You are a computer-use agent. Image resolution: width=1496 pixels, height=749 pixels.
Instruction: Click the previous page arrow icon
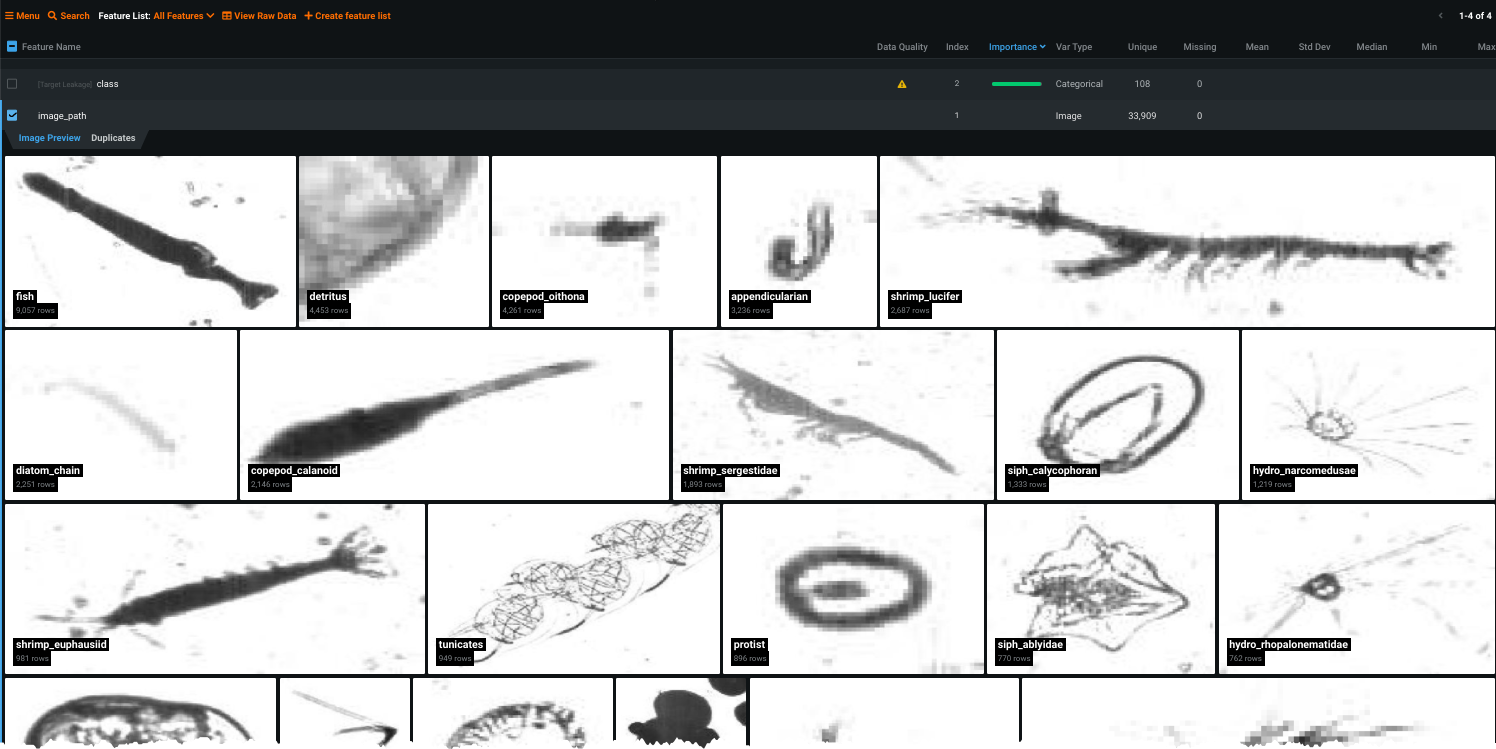pyautogui.click(x=1440, y=16)
